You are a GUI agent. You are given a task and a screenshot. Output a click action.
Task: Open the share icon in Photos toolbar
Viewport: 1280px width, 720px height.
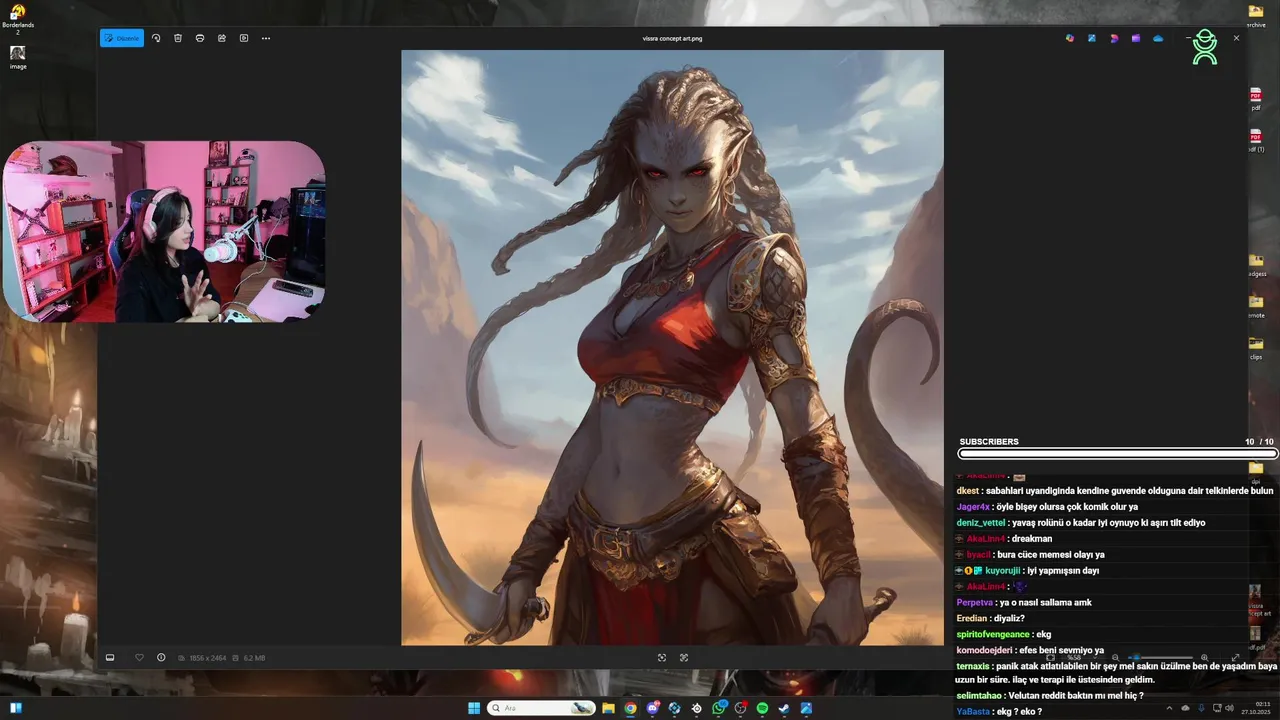(x=222, y=38)
